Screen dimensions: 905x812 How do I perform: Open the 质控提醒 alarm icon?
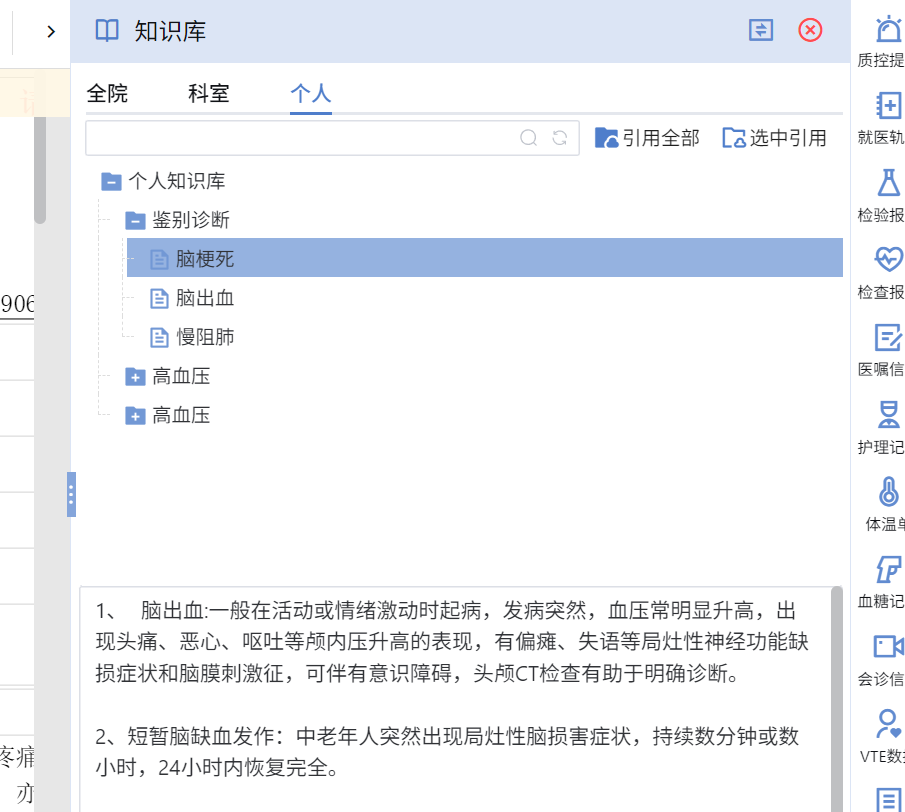(x=887, y=31)
